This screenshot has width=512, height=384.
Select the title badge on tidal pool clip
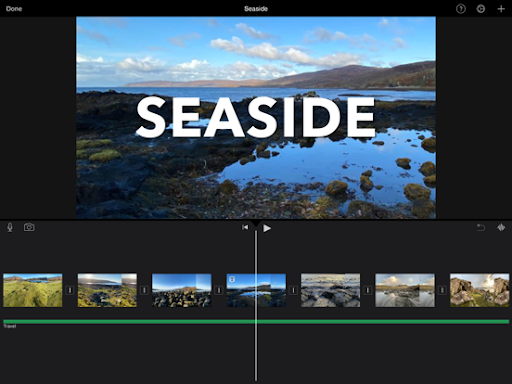point(232,279)
